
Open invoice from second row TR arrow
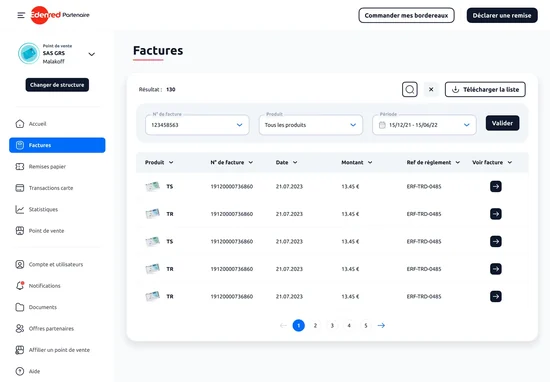point(496,214)
